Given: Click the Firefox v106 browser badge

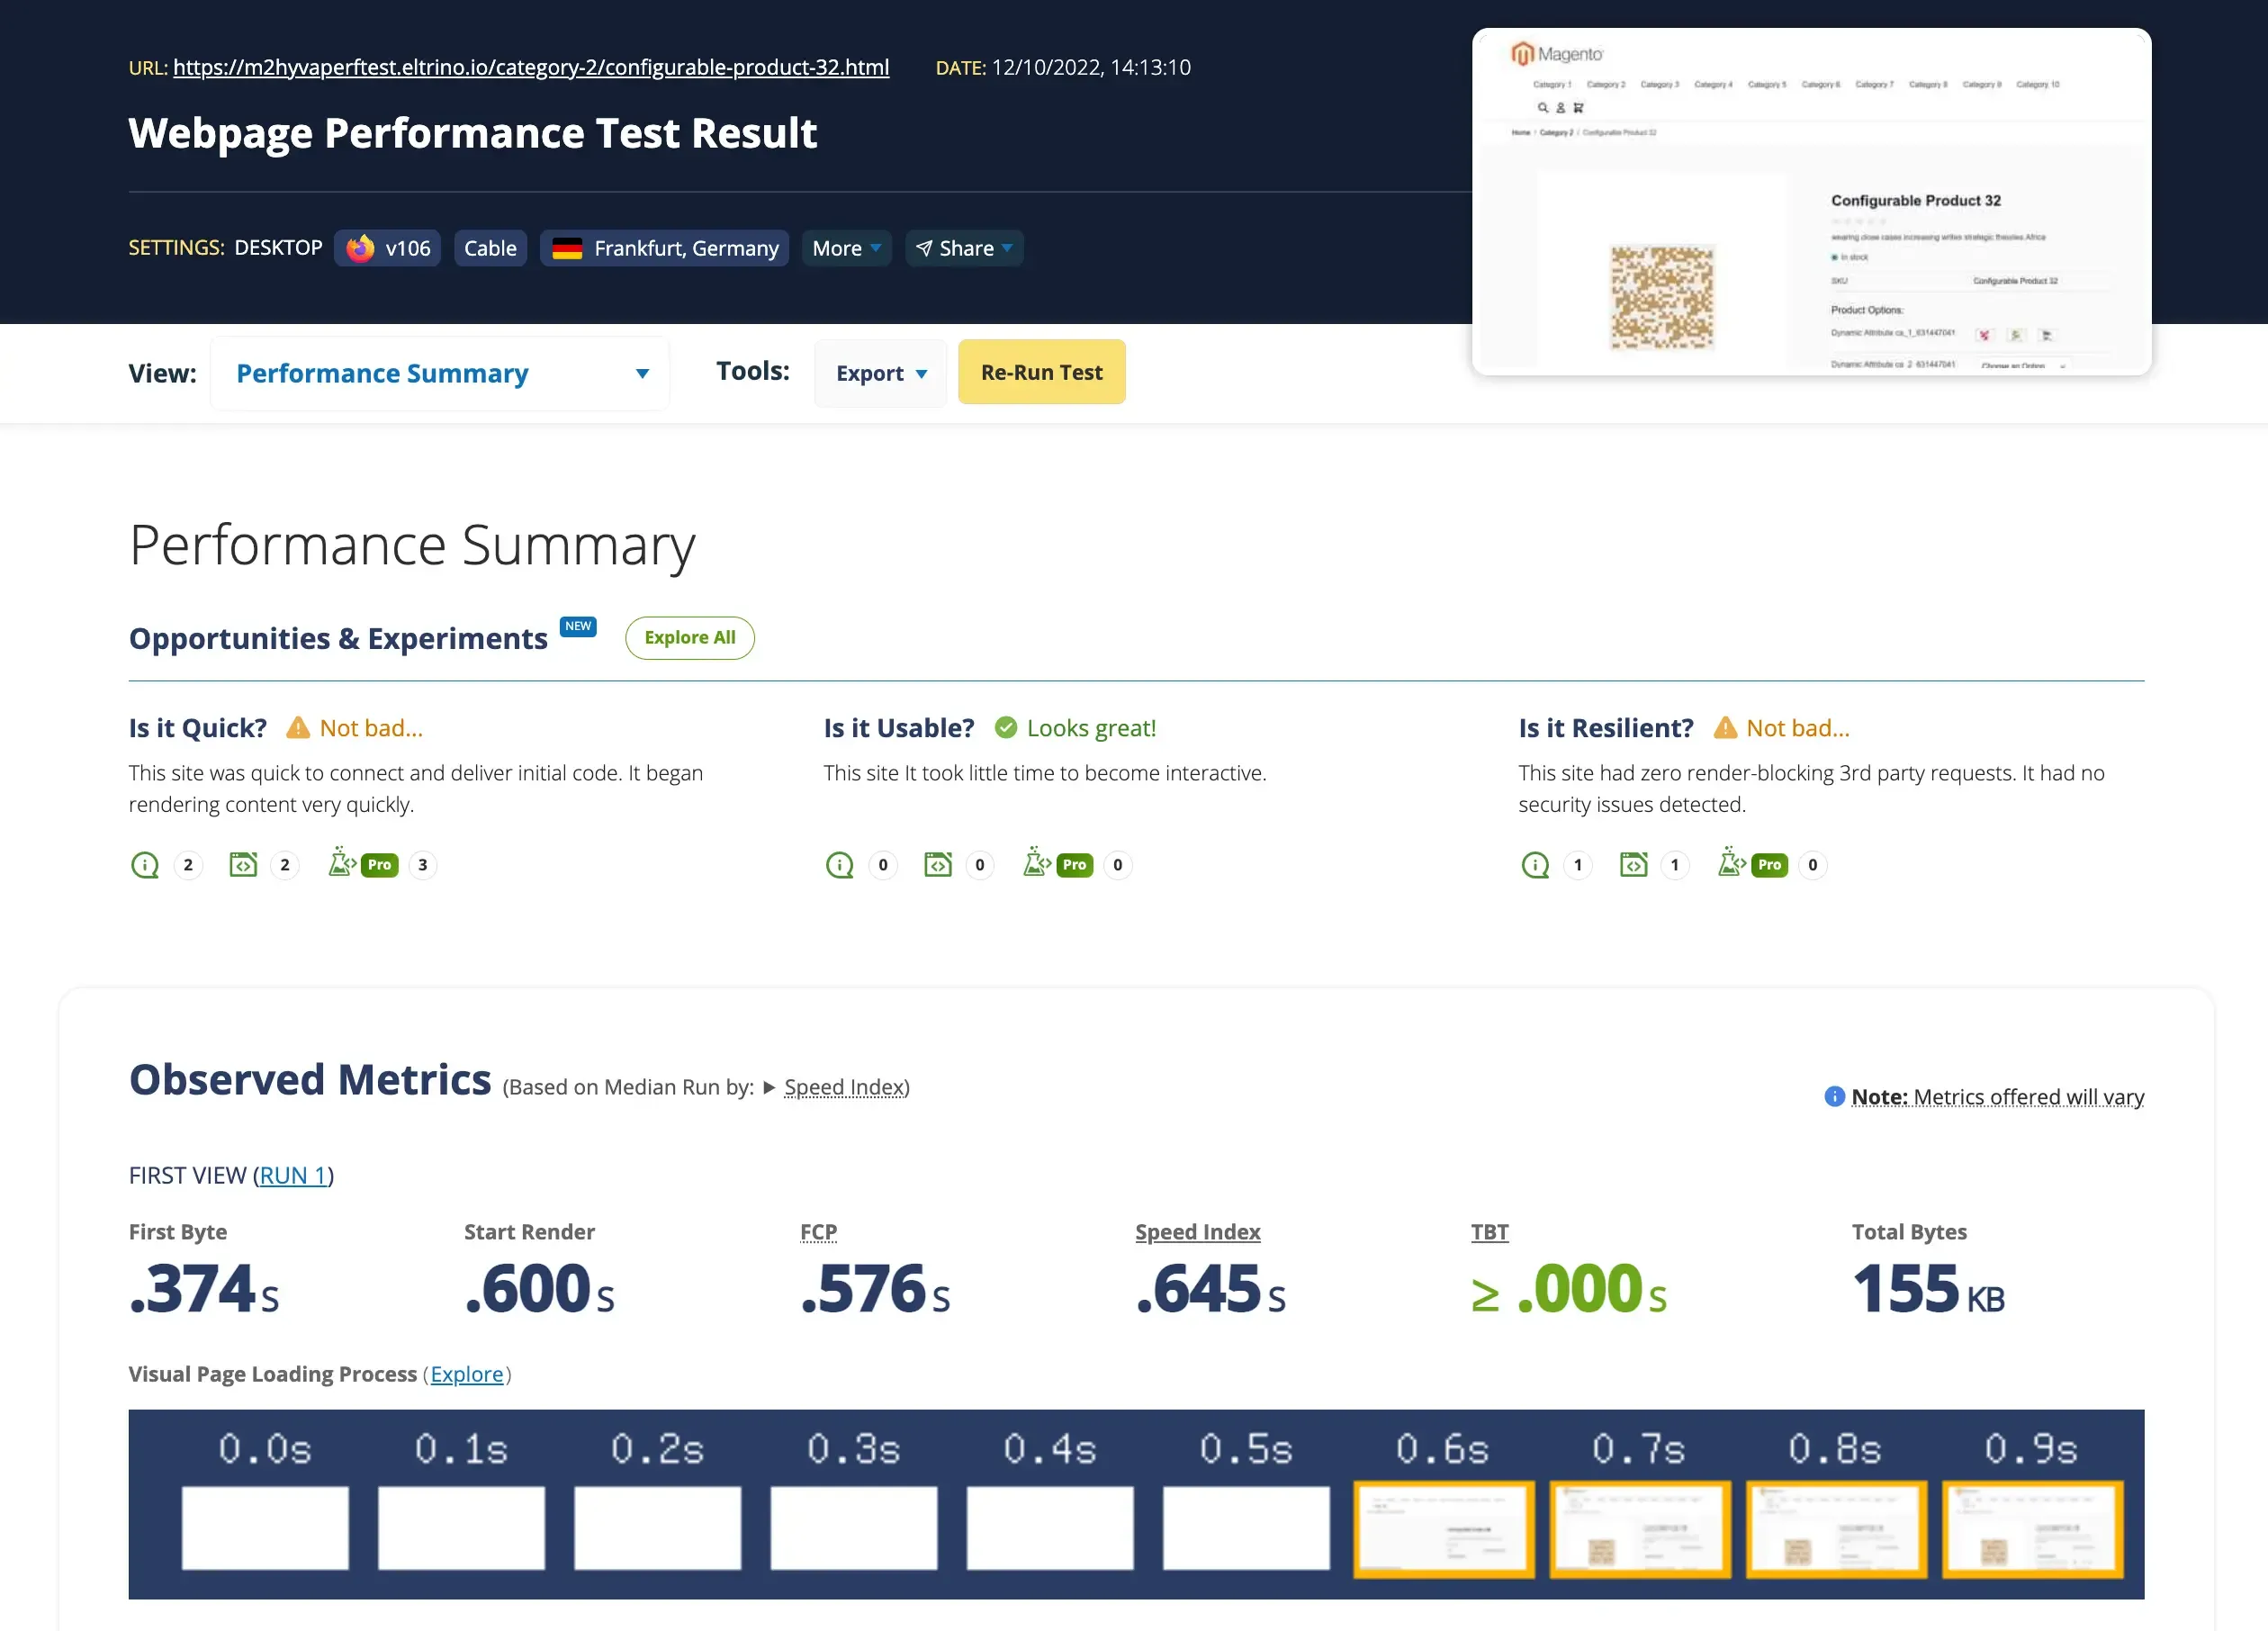Looking at the screenshot, I should [387, 248].
